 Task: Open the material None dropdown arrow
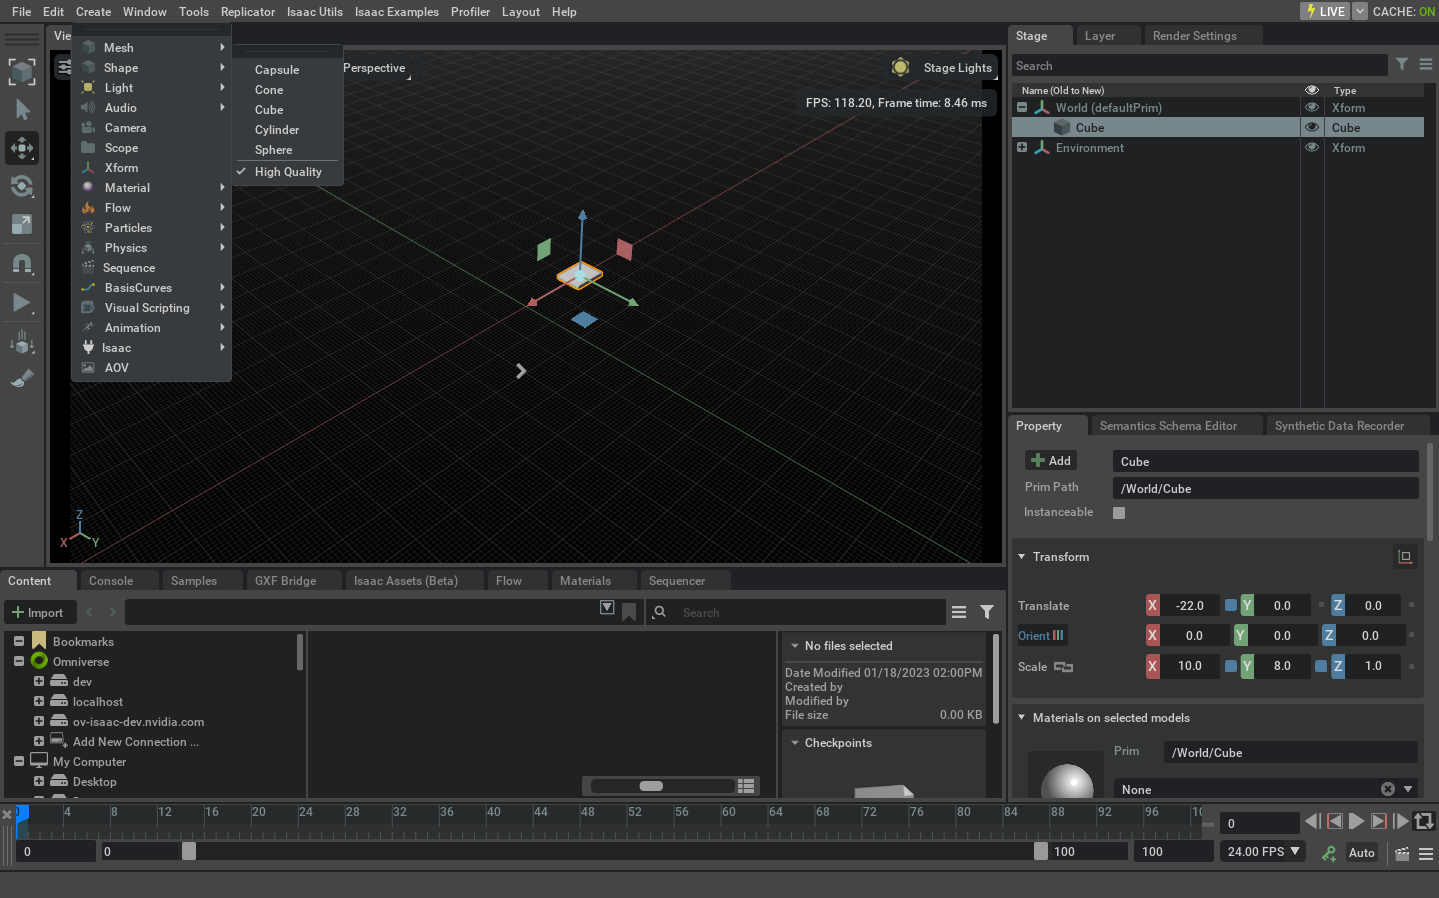coord(1408,789)
